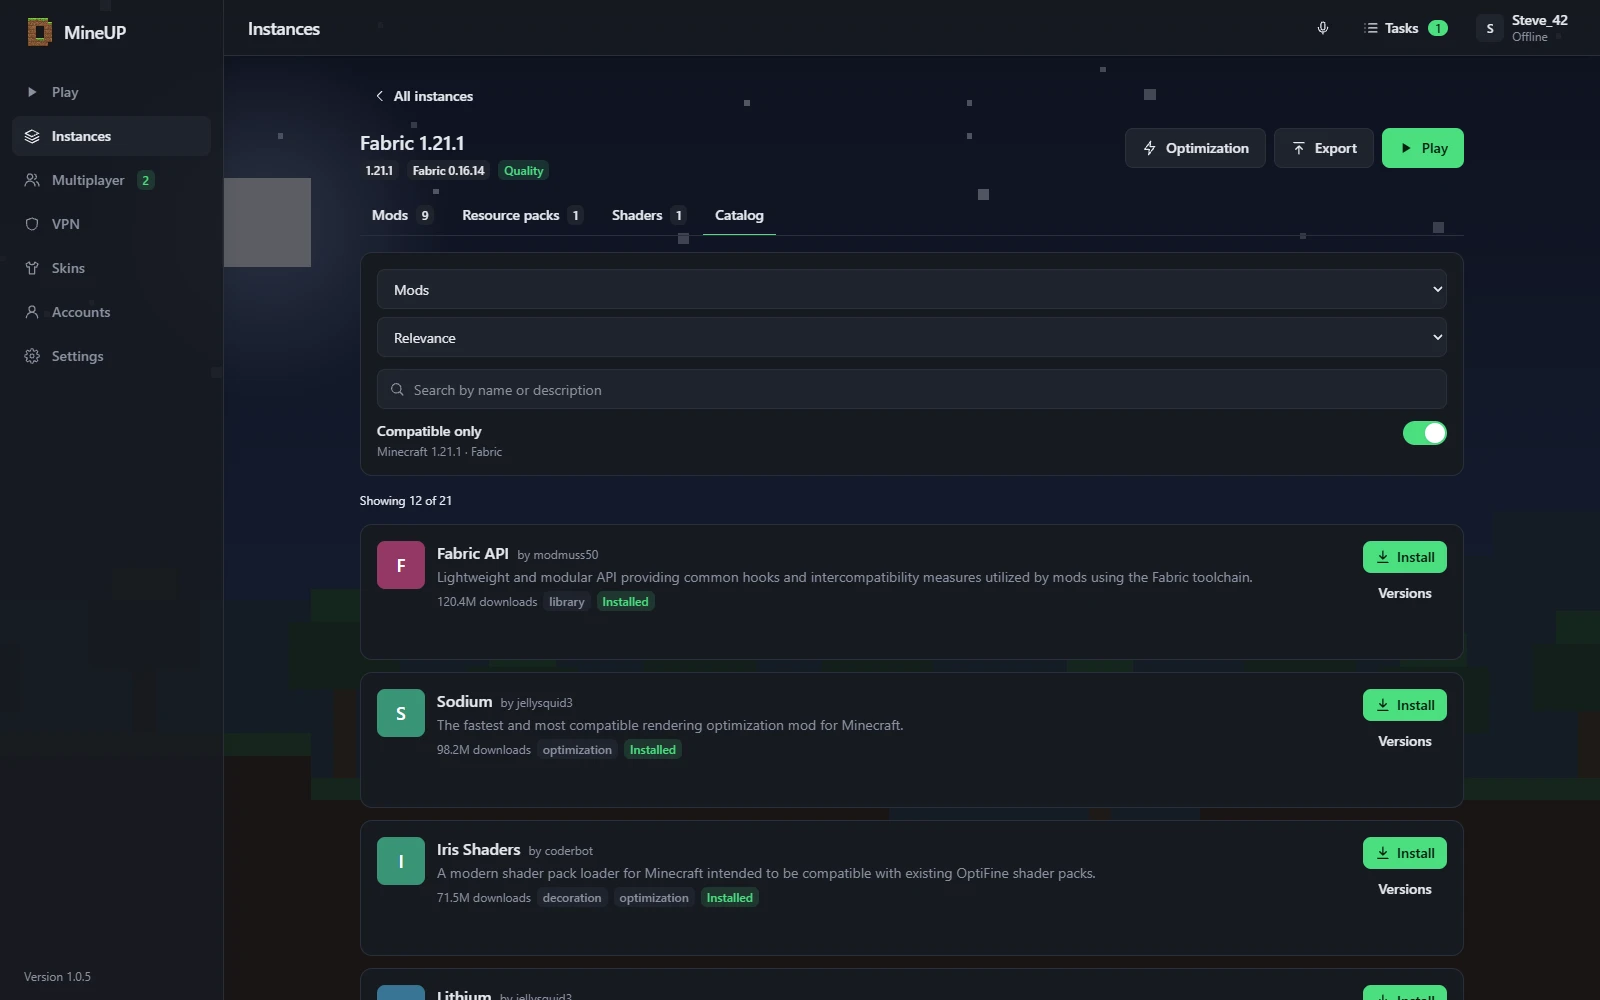Open Versions for Iris Shaders
Viewport: 1600px width, 1000px height.
(x=1405, y=889)
